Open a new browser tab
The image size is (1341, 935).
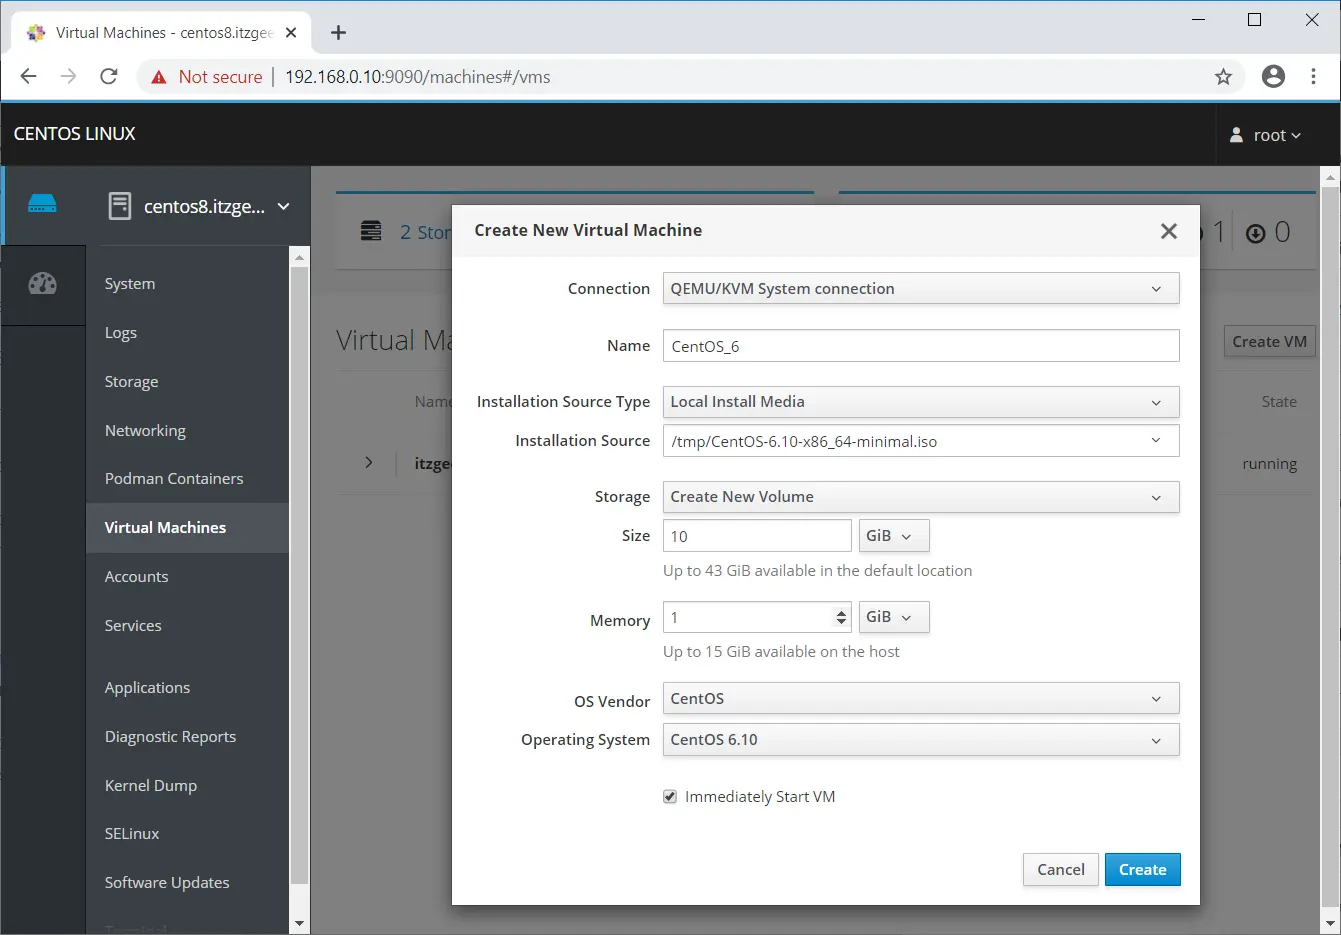(x=338, y=33)
